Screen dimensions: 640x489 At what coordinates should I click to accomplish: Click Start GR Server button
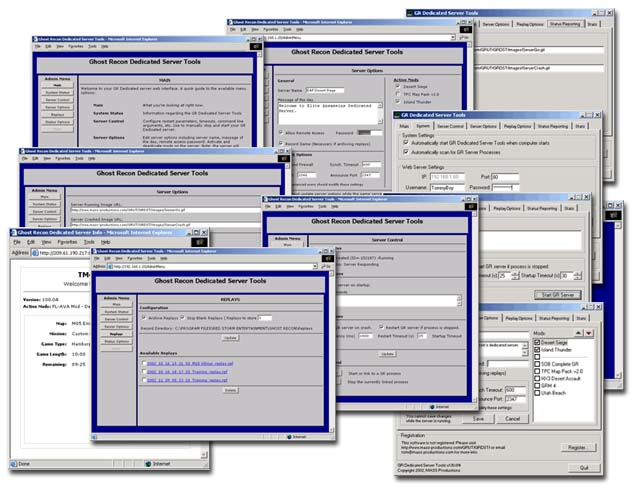(558, 295)
